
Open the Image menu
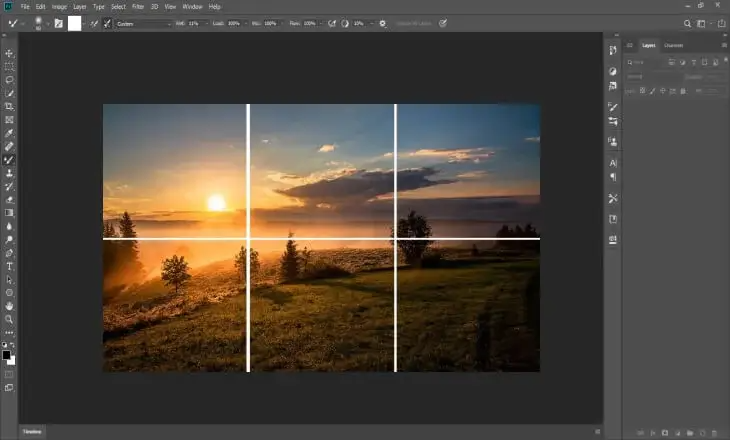click(59, 7)
